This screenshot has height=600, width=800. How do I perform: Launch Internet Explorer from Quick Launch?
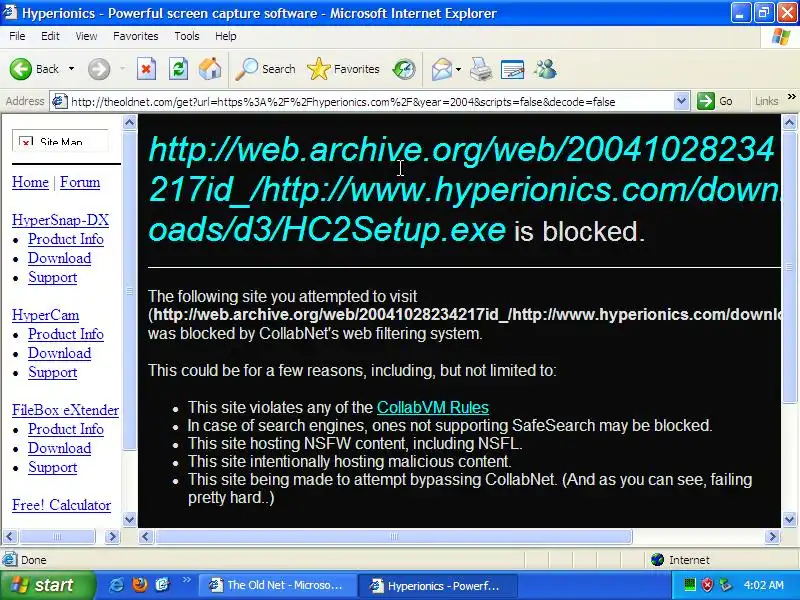pyautogui.click(x=116, y=585)
